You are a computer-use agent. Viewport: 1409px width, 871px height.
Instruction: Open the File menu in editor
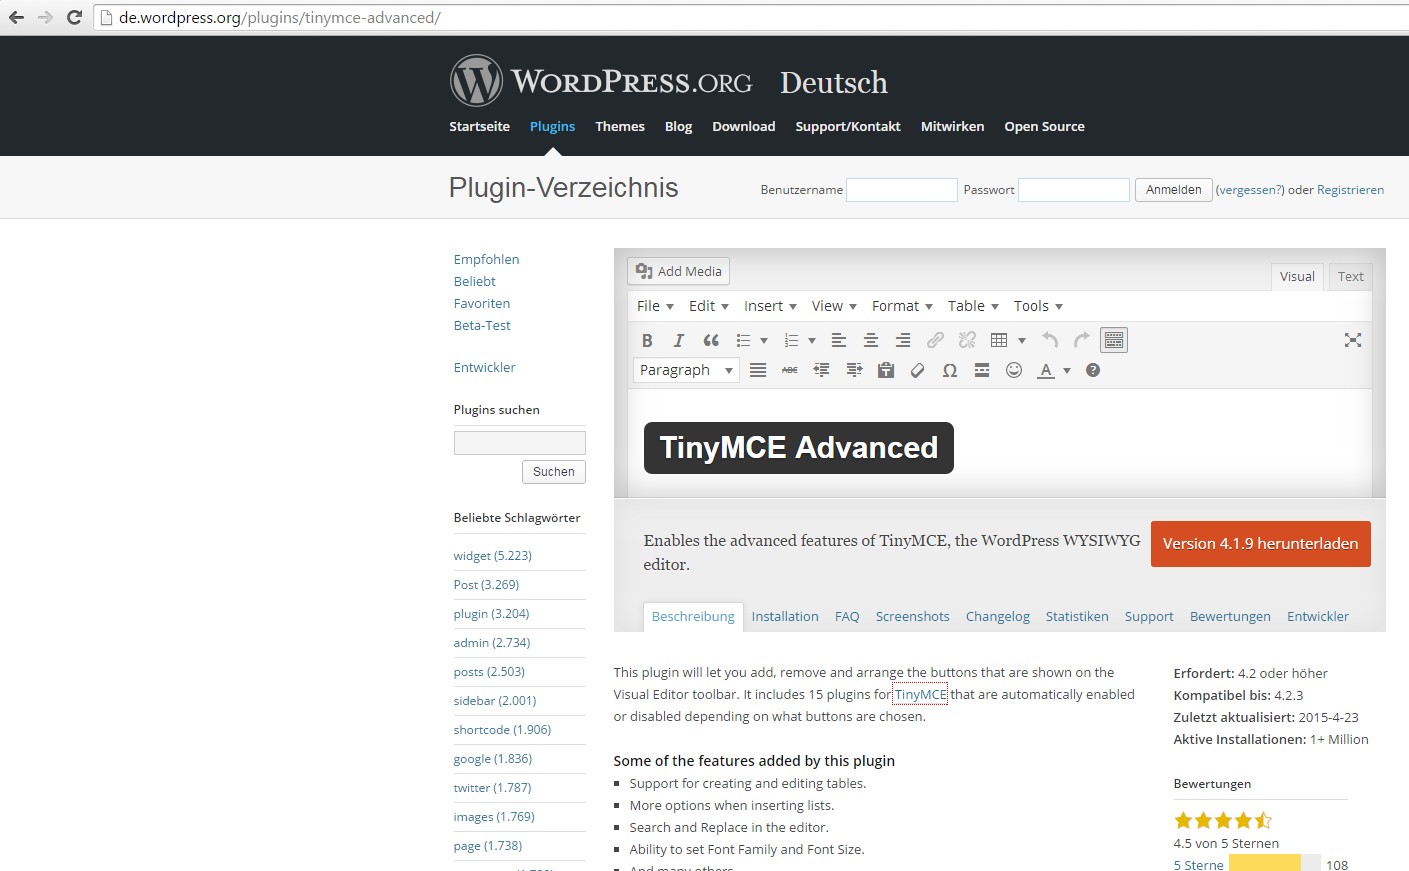point(655,306)
